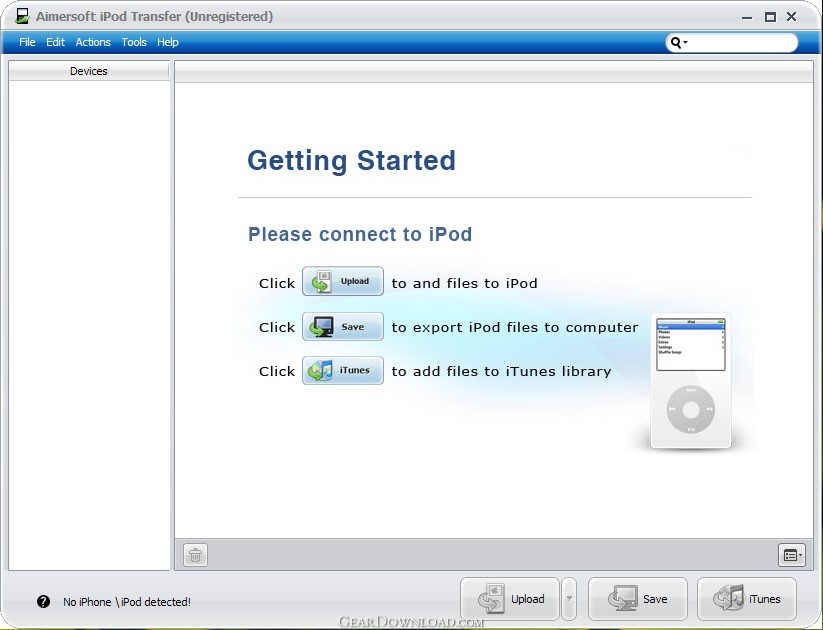Image resolution: width=823 pixels, height=630 pixels.
Task: Click the iPod device illustration
Action: pos(691,381)
